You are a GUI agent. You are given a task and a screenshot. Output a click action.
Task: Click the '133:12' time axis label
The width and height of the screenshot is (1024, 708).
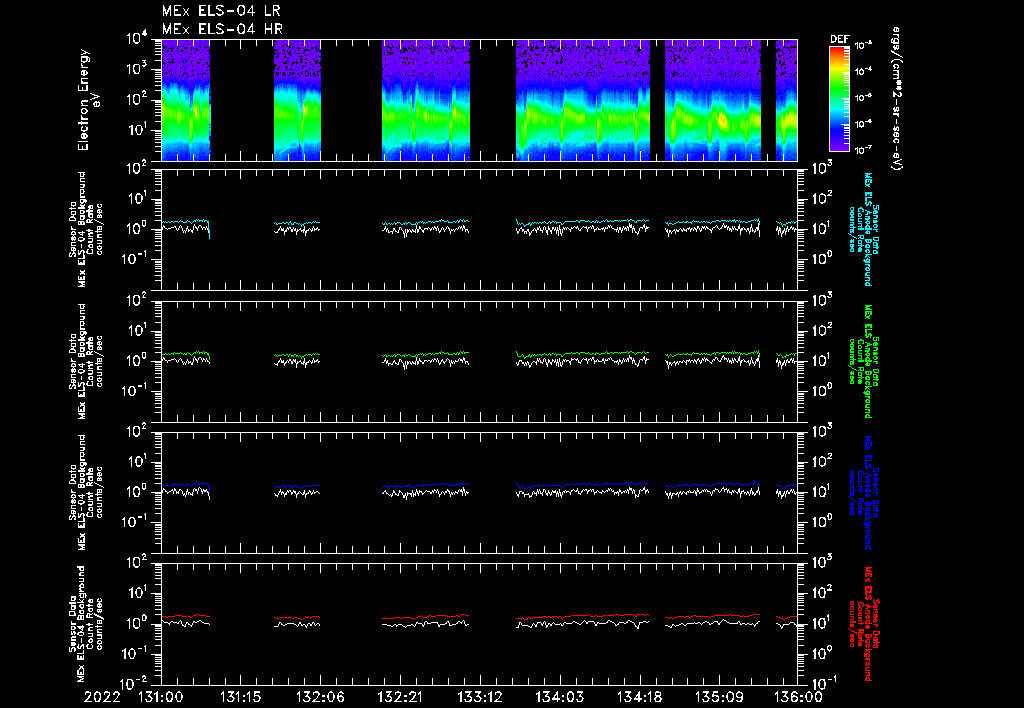coord(479,697)
